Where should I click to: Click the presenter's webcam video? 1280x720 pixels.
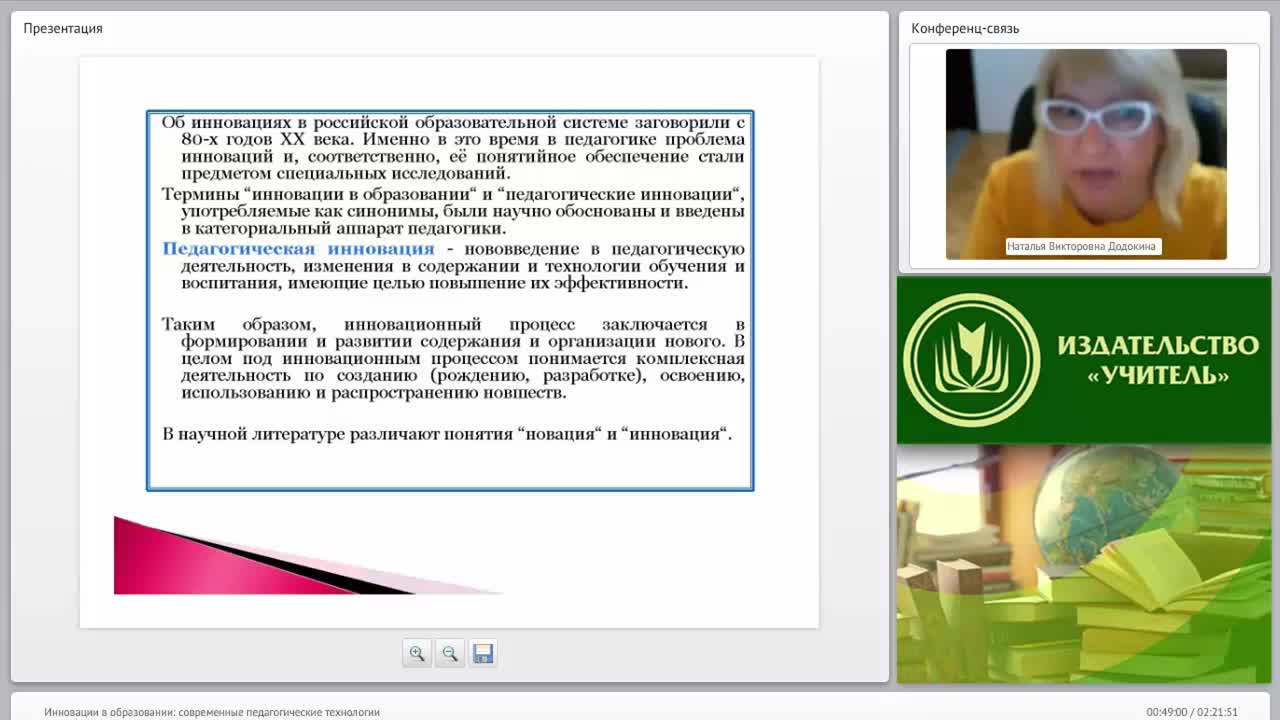tap(1086, 154)
